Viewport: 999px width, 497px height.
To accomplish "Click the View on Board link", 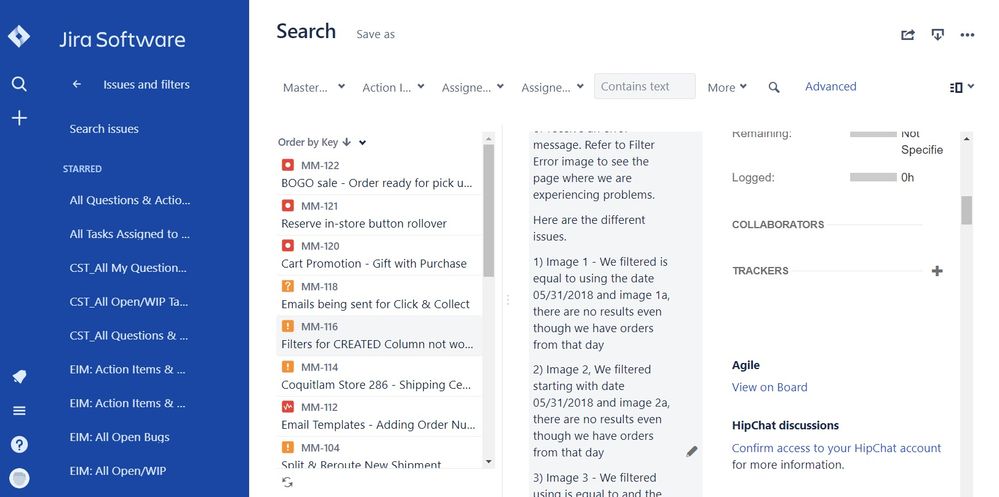I will tap(769, 387).
